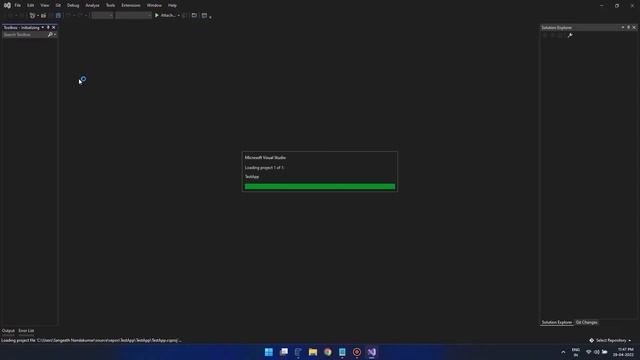The image size is (640, 360).
Task: Open the Solution Explorer window position dropdown
Action: tap(623, 27)
